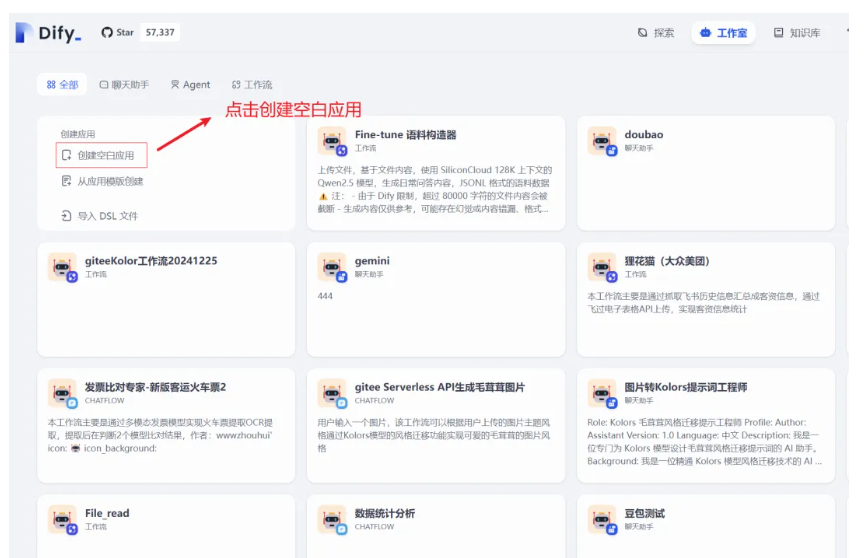Open gitee Serverless API生成毛茸茸图片 title
Screen dimensions: 867x558
click(440, 387)
